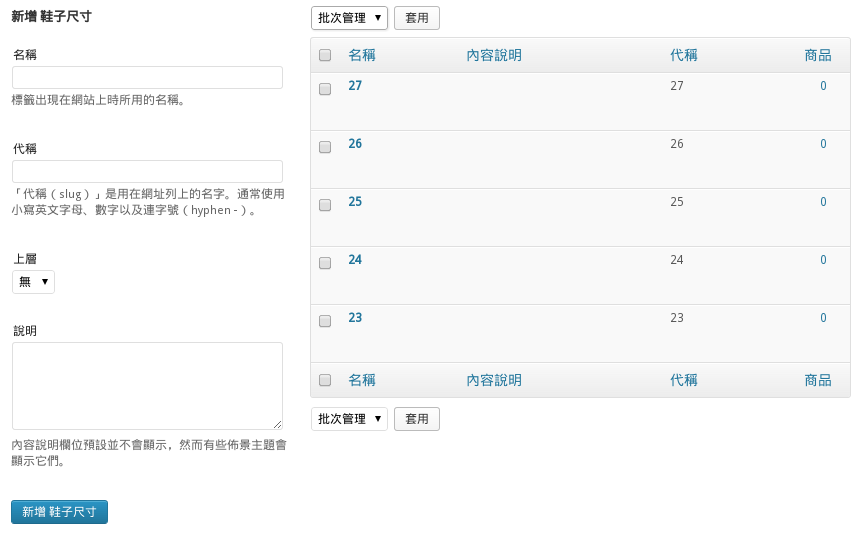Check the select-all checkbox in table header
865x542 pixels.
coord(325,56)
